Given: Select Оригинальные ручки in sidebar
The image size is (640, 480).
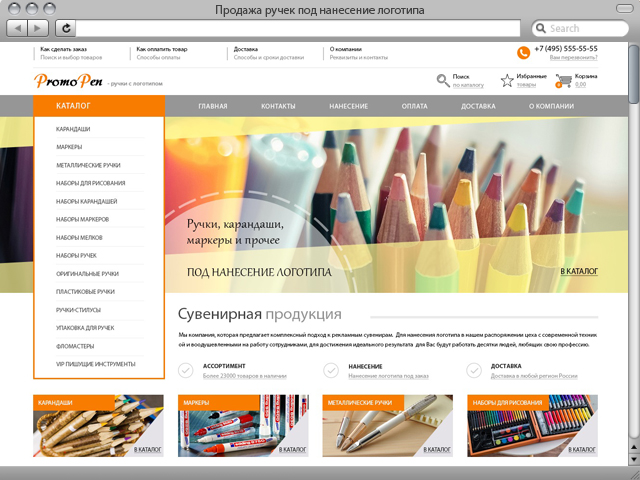Looking at the screenshot, I should 87,274.
